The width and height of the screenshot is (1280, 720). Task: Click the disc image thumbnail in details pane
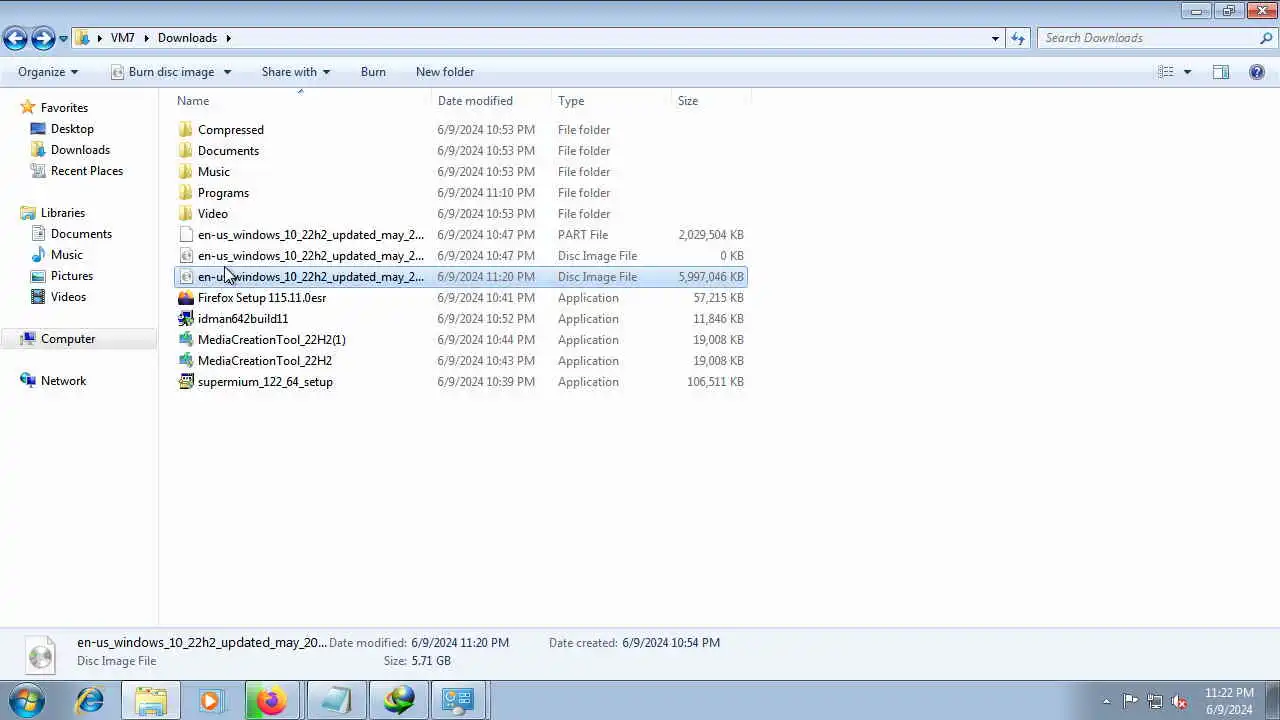coord(40,654)
